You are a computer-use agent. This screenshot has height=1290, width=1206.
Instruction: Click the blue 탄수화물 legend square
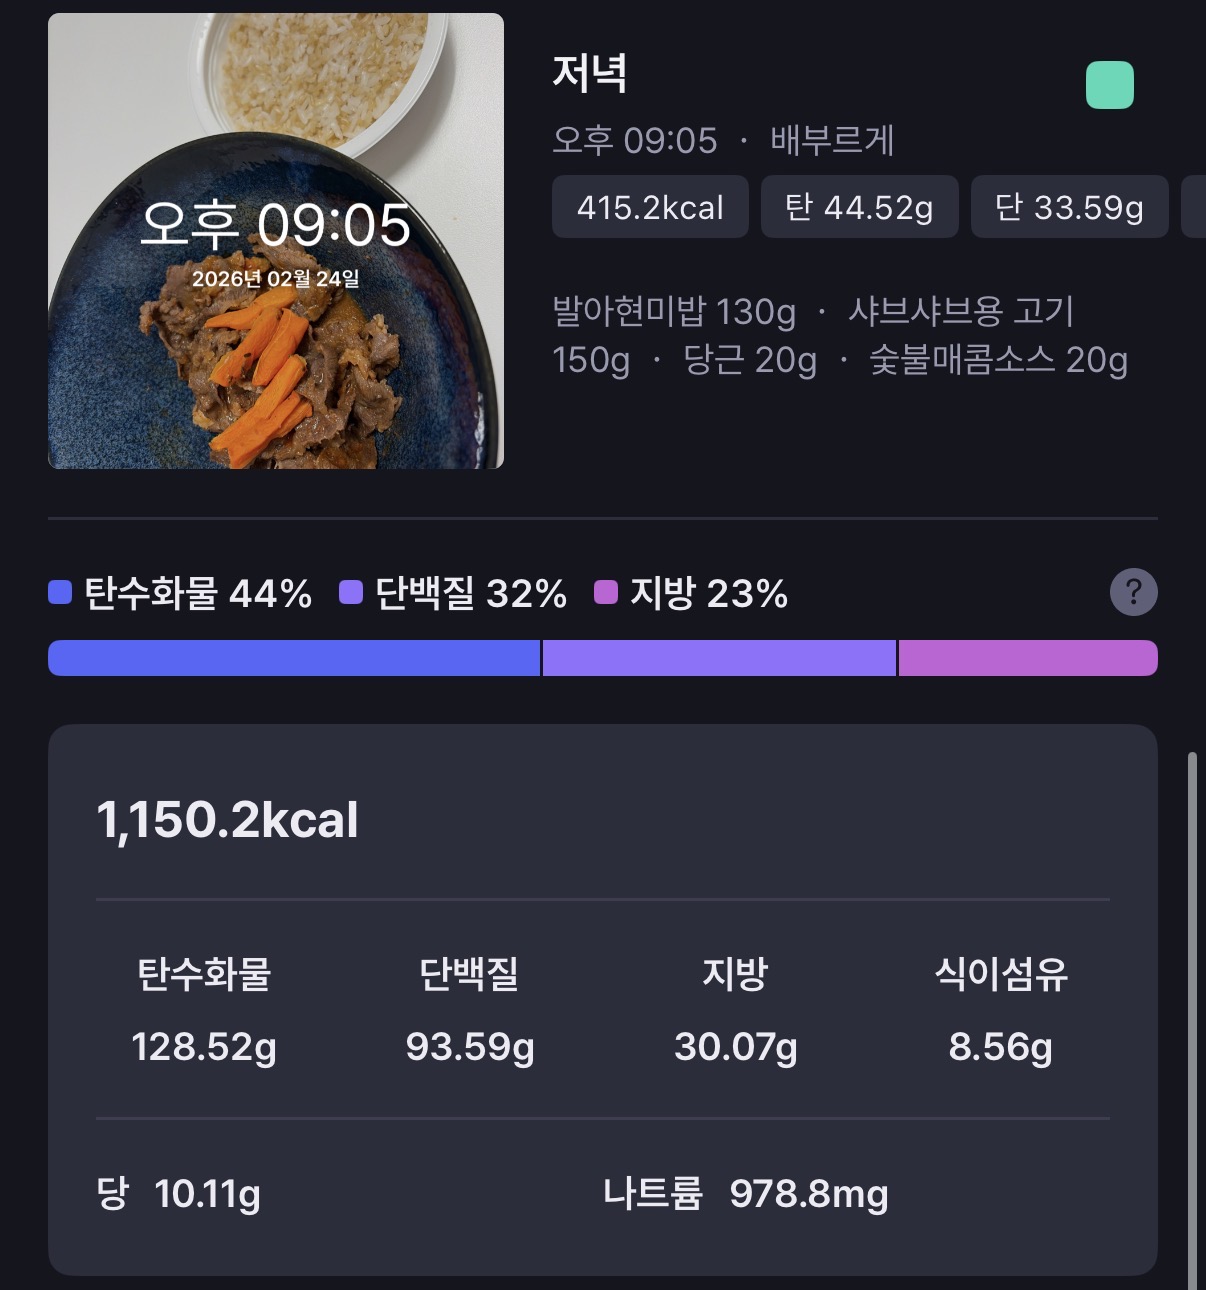(x=60, y=593)
